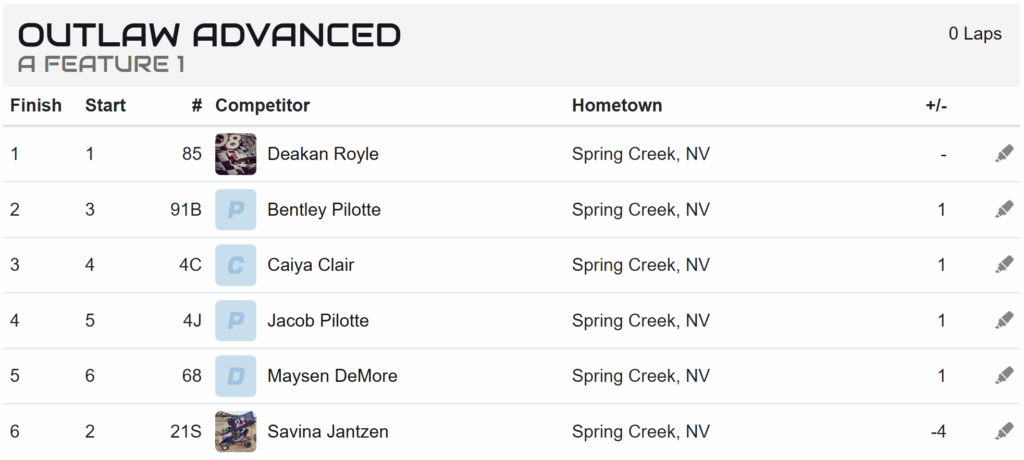Click the +/- column header
Viewport: 1024px width, 460px height.
tap(936, 106)
